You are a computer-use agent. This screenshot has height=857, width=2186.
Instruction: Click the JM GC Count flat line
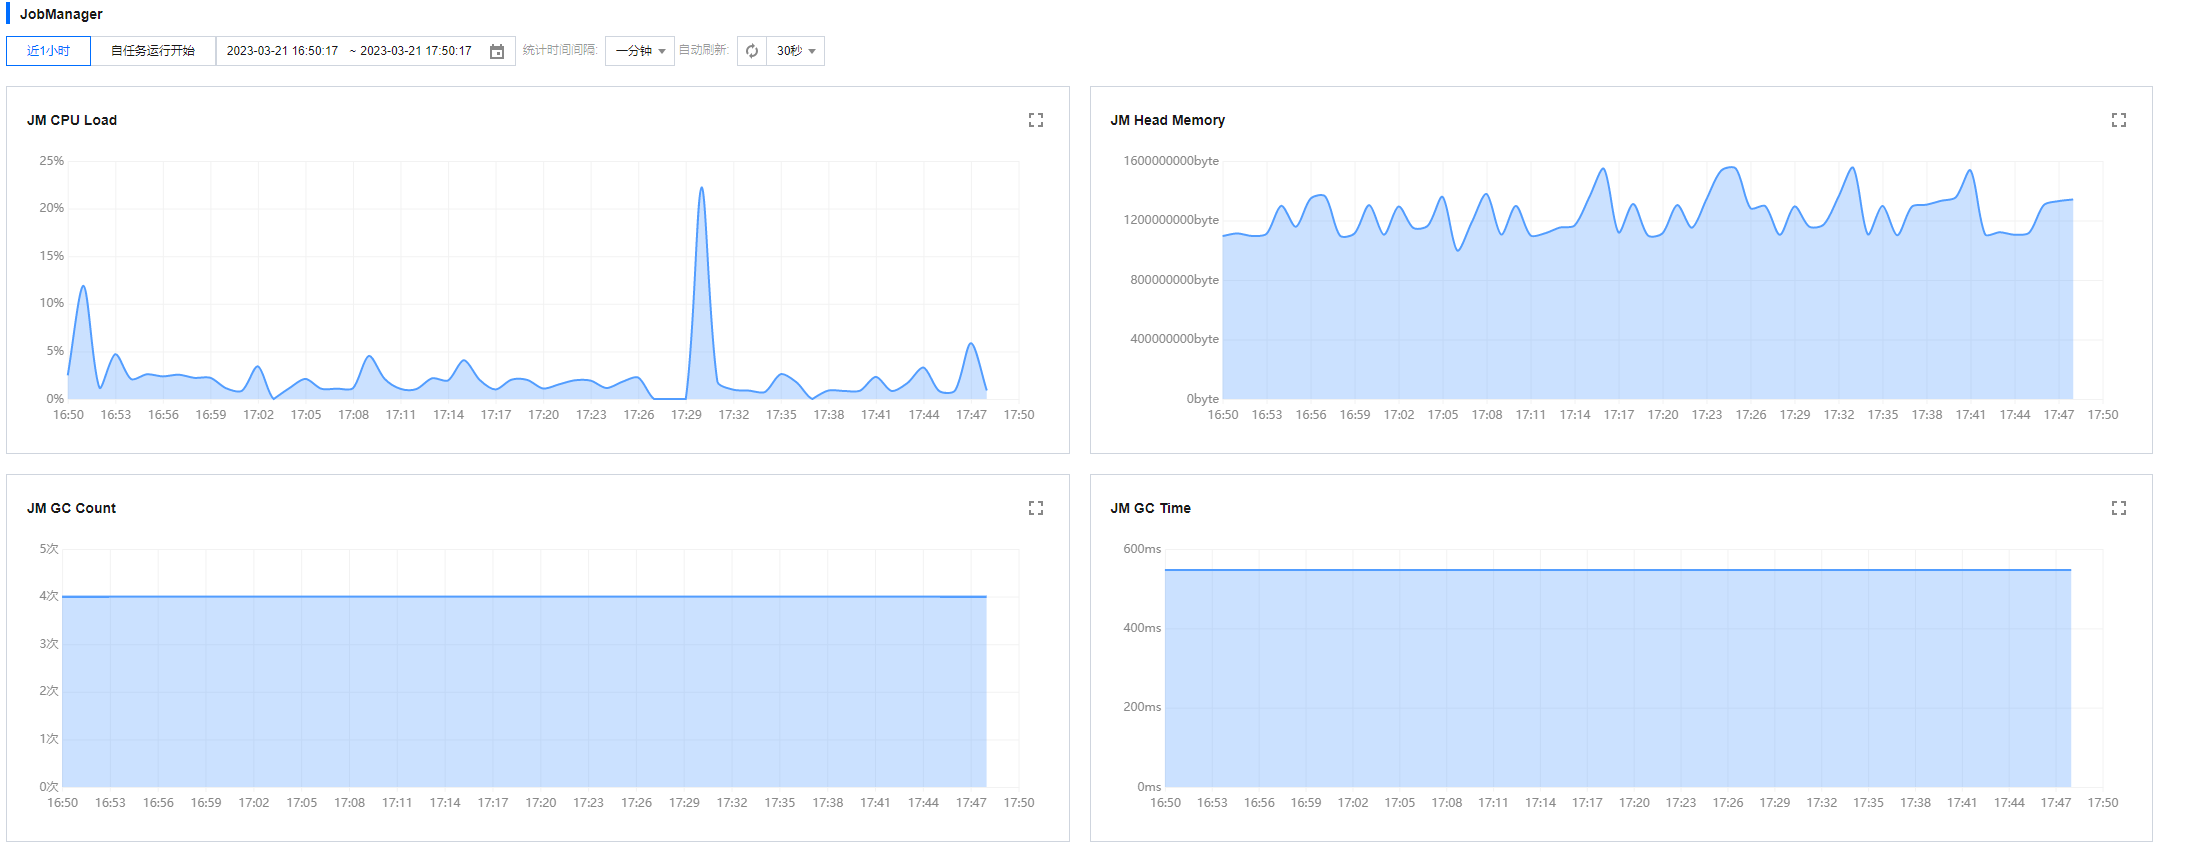pyautogui.click(x=524, y=597)
